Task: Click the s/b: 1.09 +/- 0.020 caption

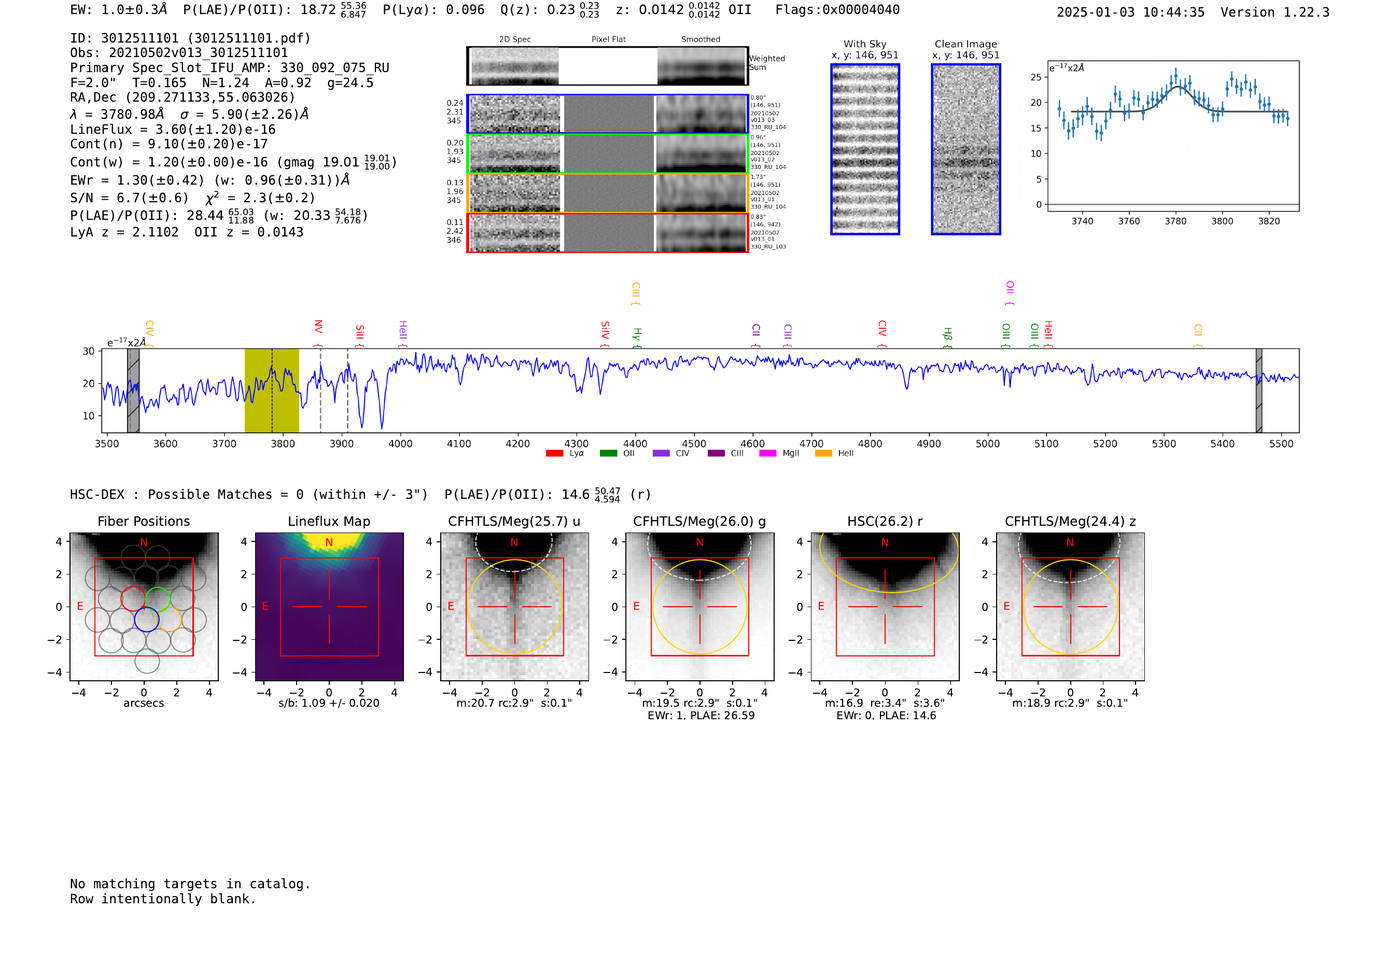Action: click(x=329, y=703)
